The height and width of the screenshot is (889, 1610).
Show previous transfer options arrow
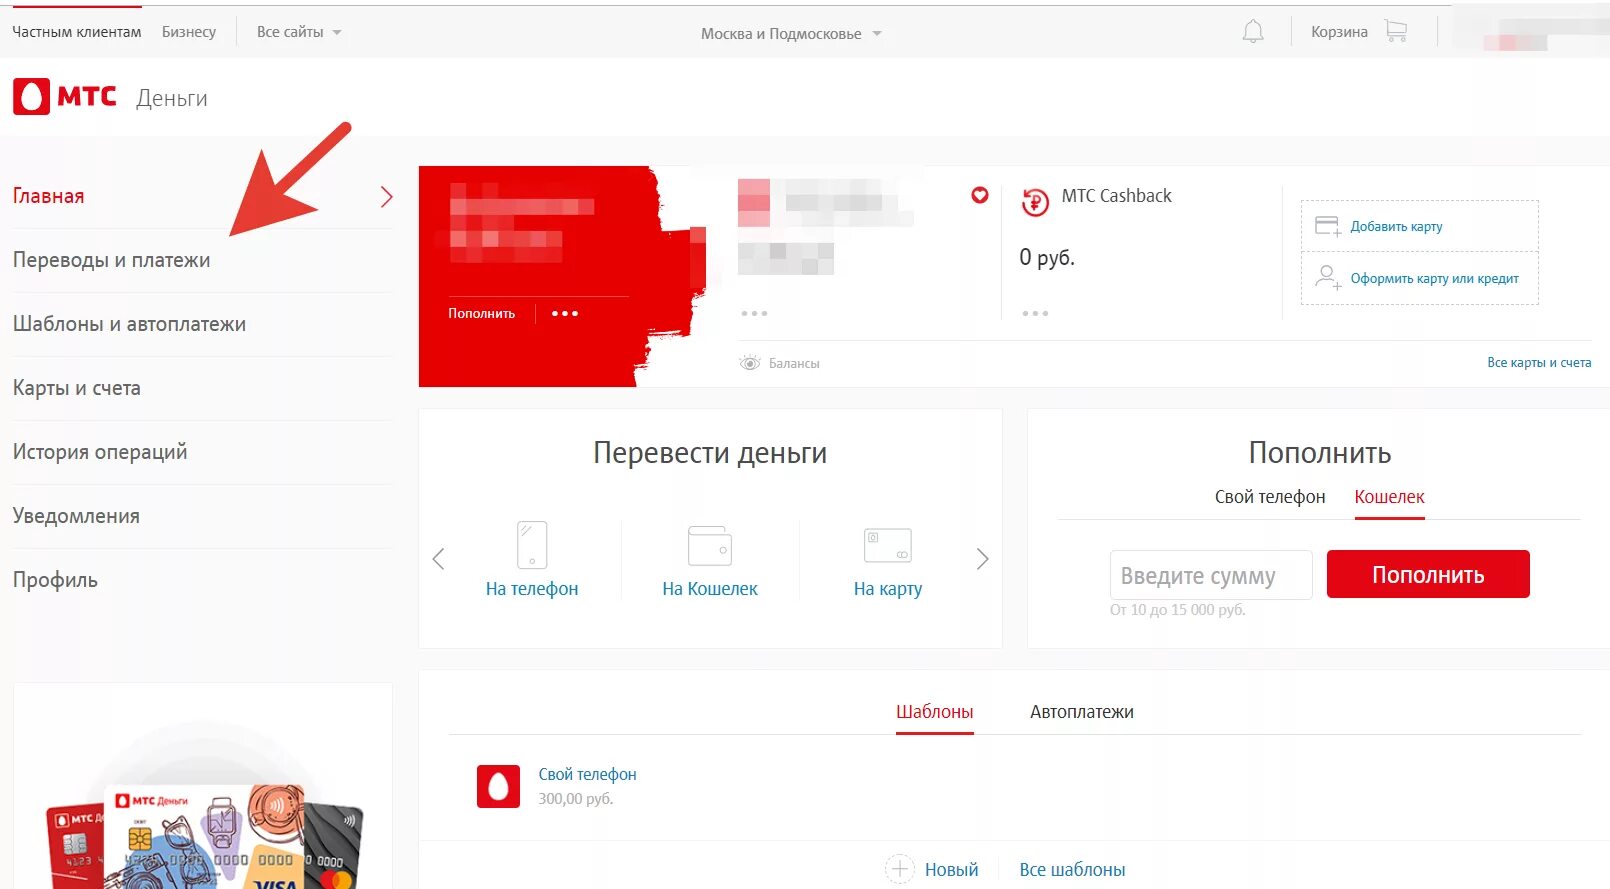[x=438, y=559]
